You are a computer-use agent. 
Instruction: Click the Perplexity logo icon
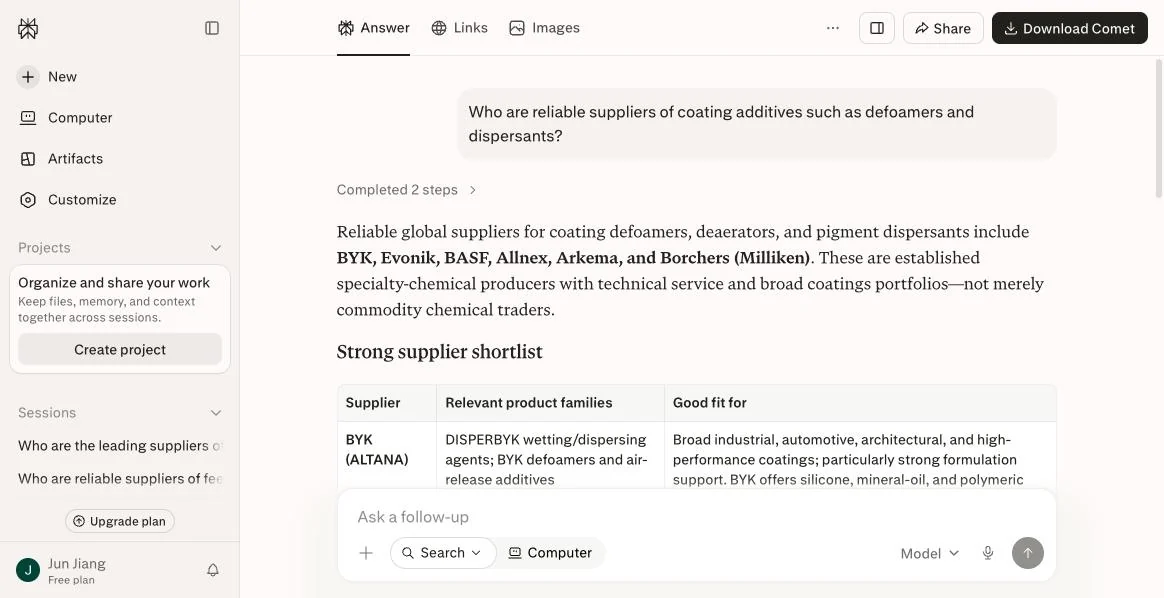point(28,28)
